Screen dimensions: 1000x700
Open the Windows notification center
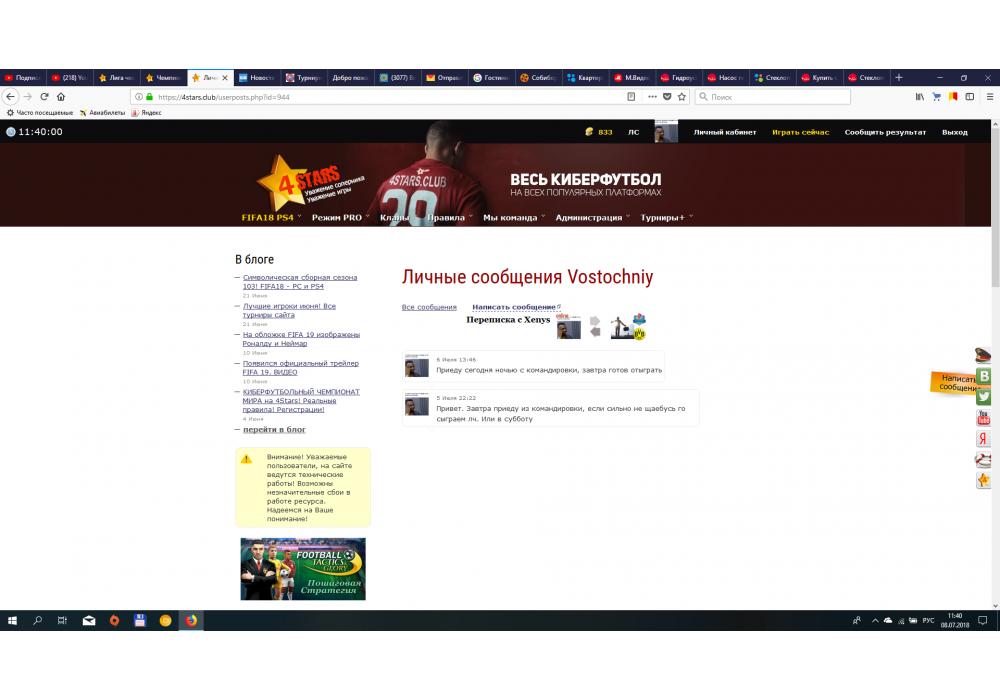coord(983,620)
